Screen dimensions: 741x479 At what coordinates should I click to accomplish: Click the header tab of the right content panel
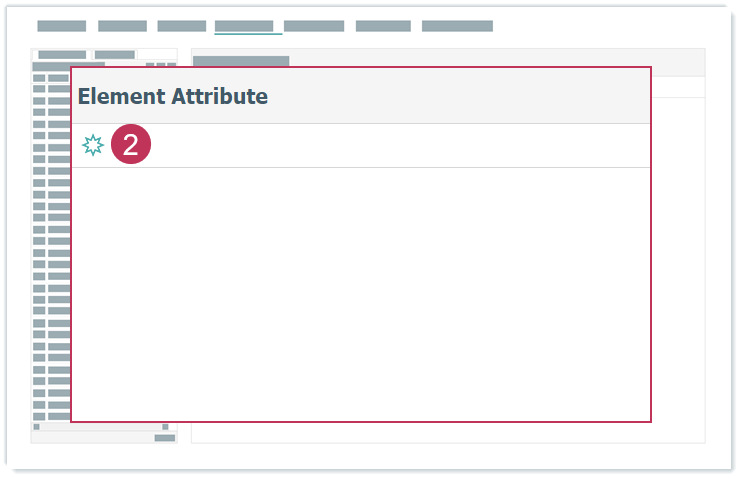tap(241, 61)
